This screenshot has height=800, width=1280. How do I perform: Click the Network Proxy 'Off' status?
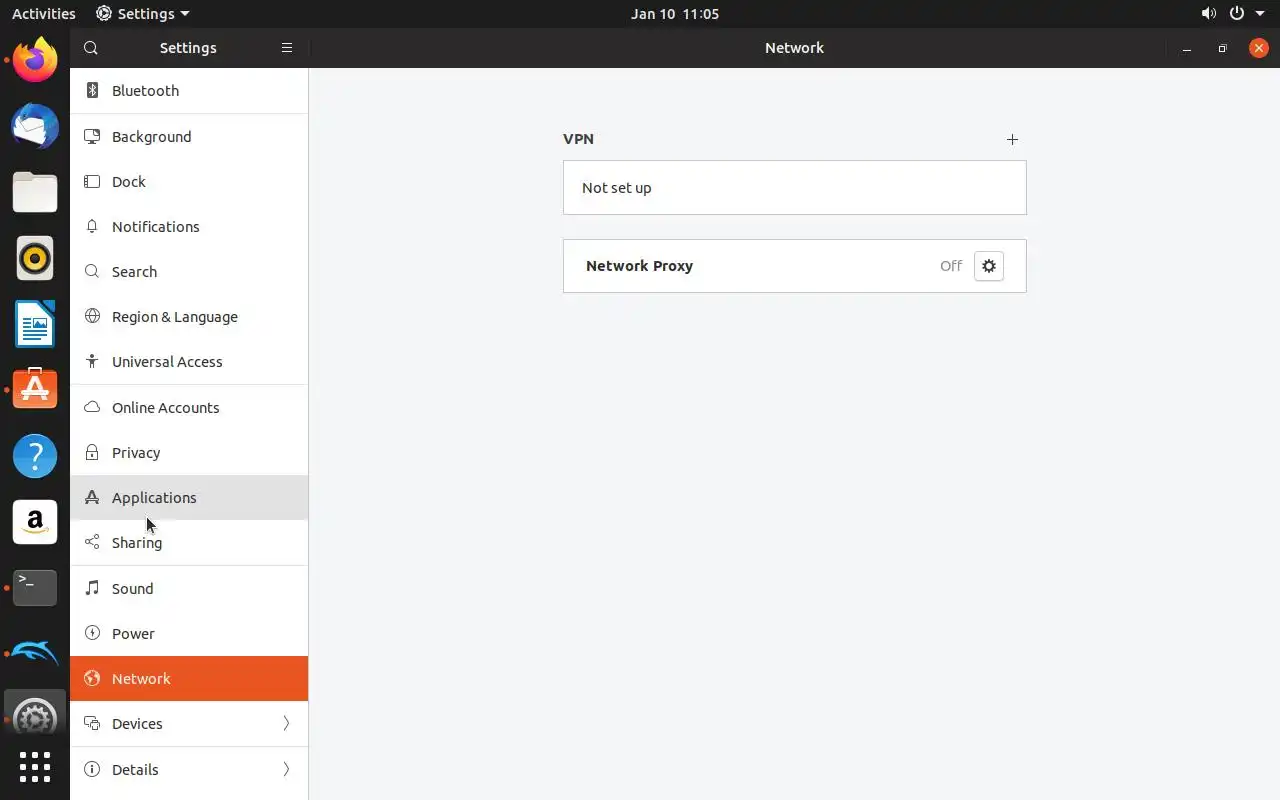pyautogui.click(x=951, y=266)
